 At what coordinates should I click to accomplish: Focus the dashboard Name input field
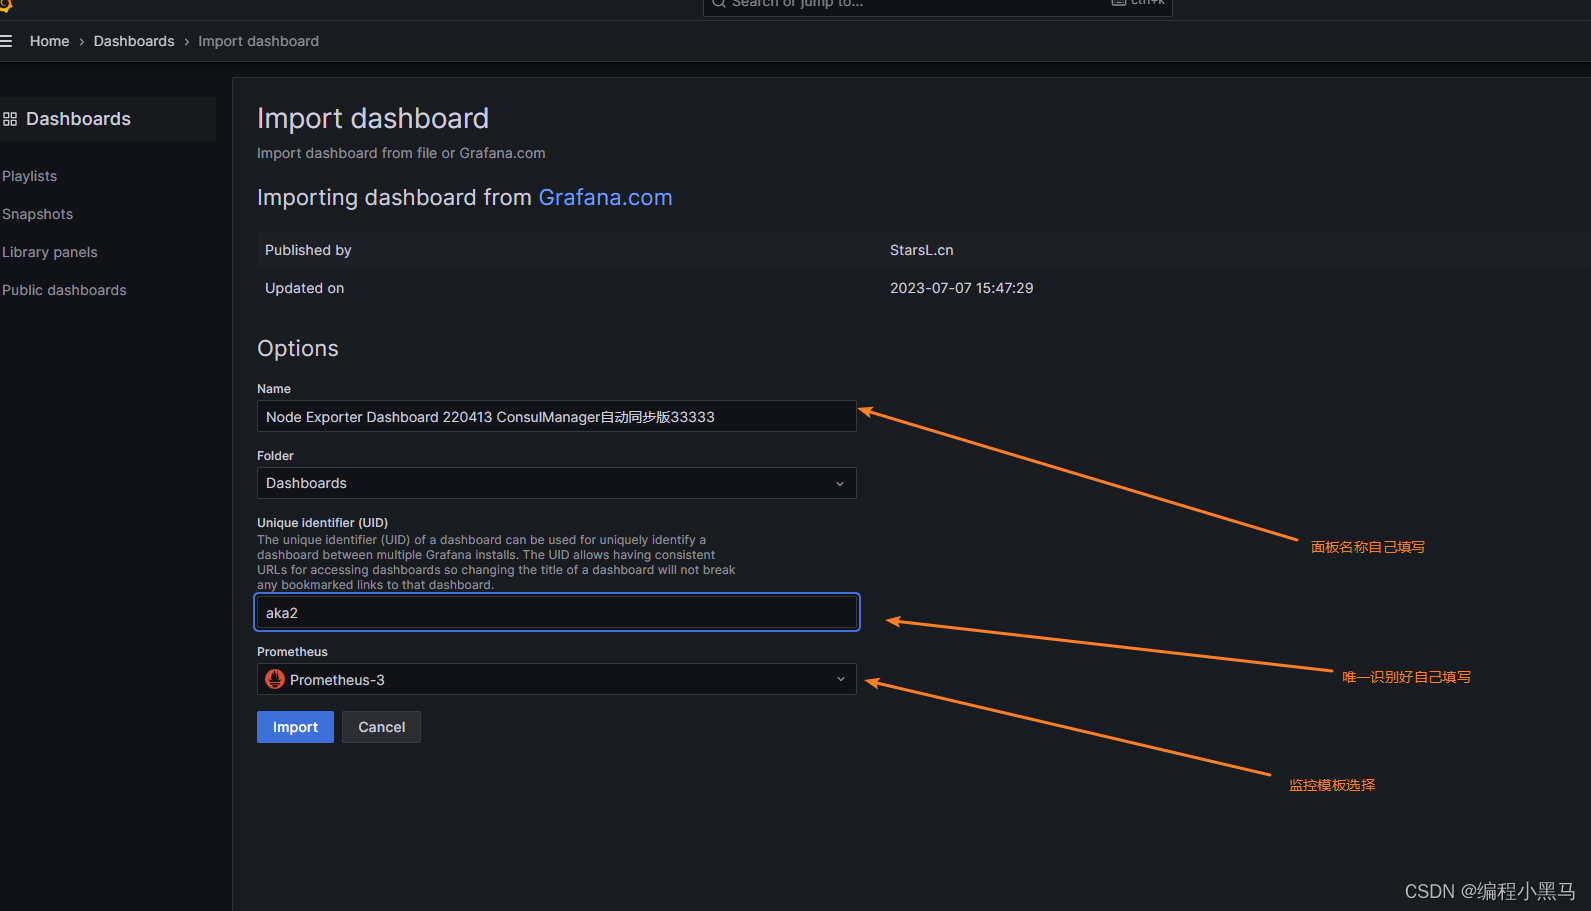tap(556, 416)
